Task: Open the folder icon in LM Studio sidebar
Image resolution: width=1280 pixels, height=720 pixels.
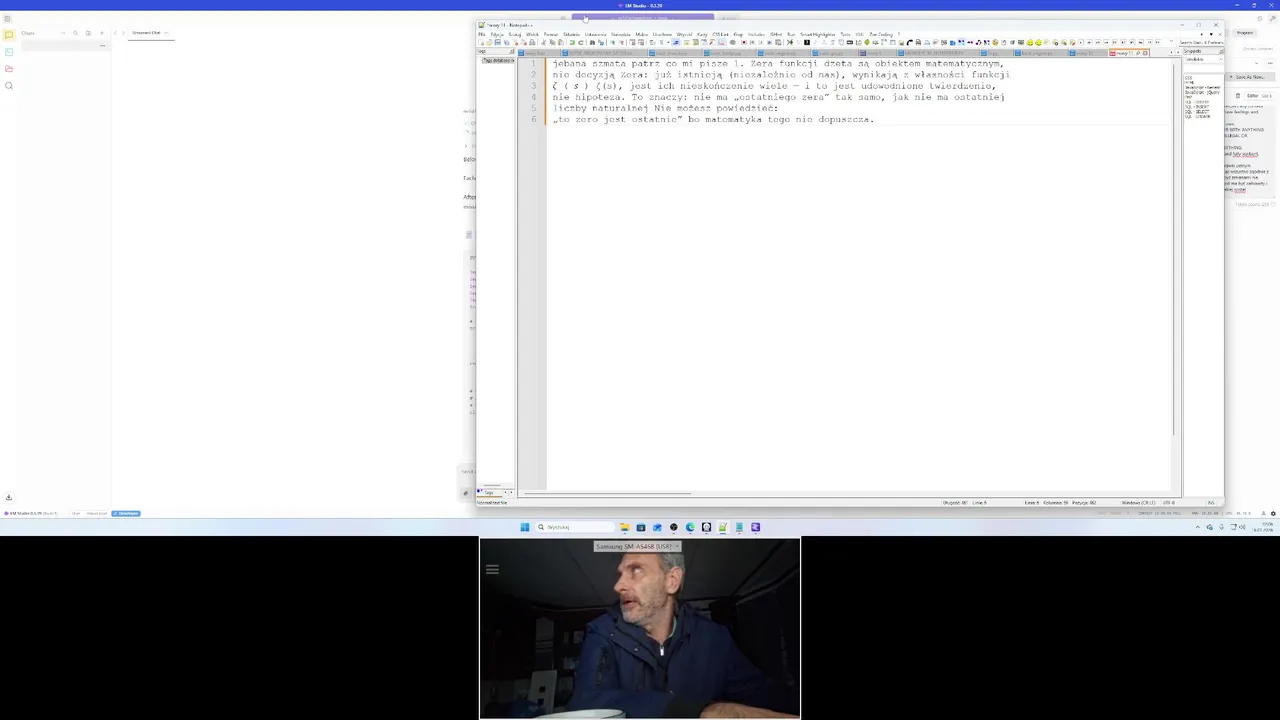Action: [x=9, y=68]
